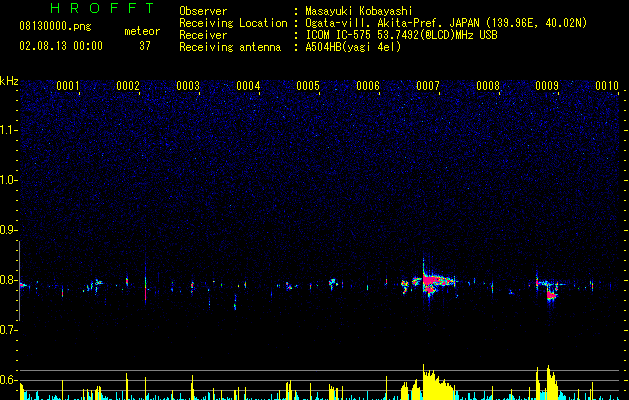Image resolution: width=629 pixels, height=400 pixels.
Task: Click the kHz axis unit label
Action: pos(9,81)
